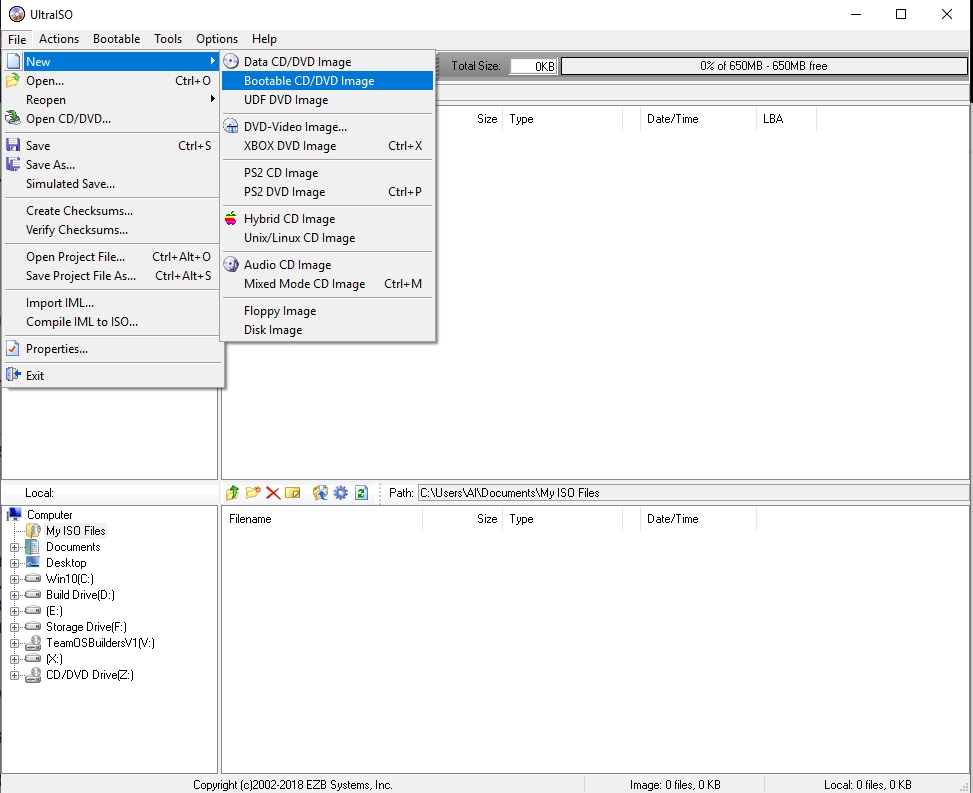
Task: Open the Help menu
Action: [x=264, y=38]
